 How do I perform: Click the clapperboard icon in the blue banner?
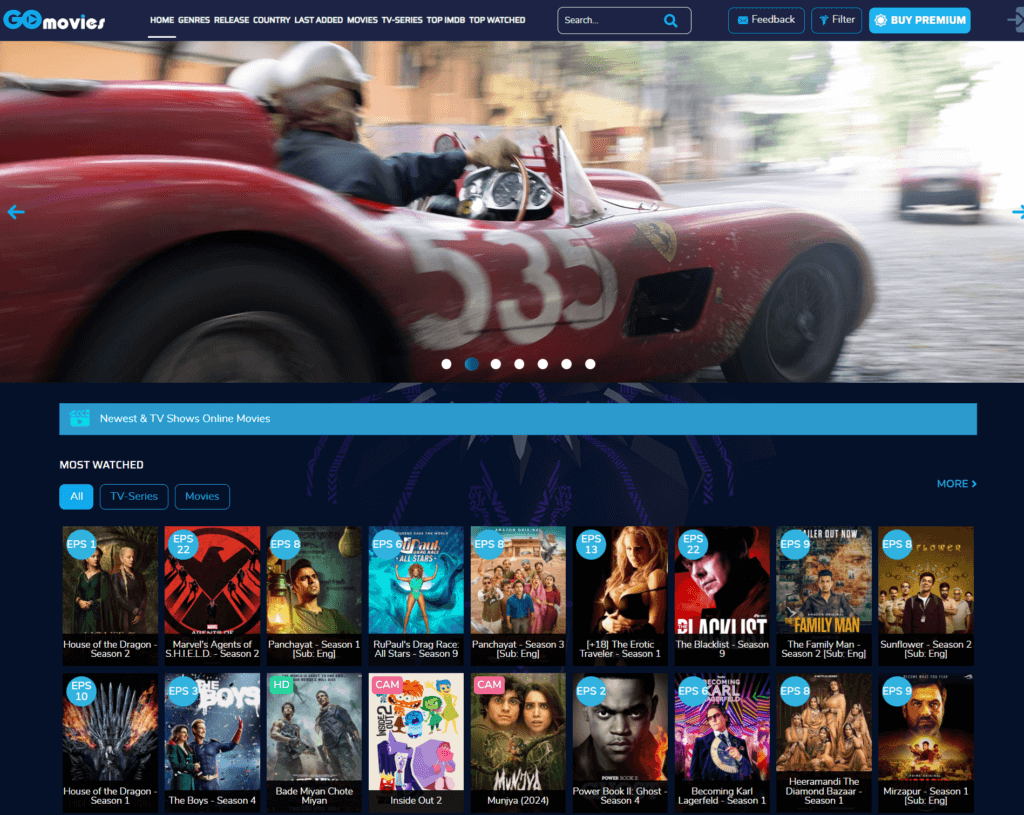coord(80,418)
